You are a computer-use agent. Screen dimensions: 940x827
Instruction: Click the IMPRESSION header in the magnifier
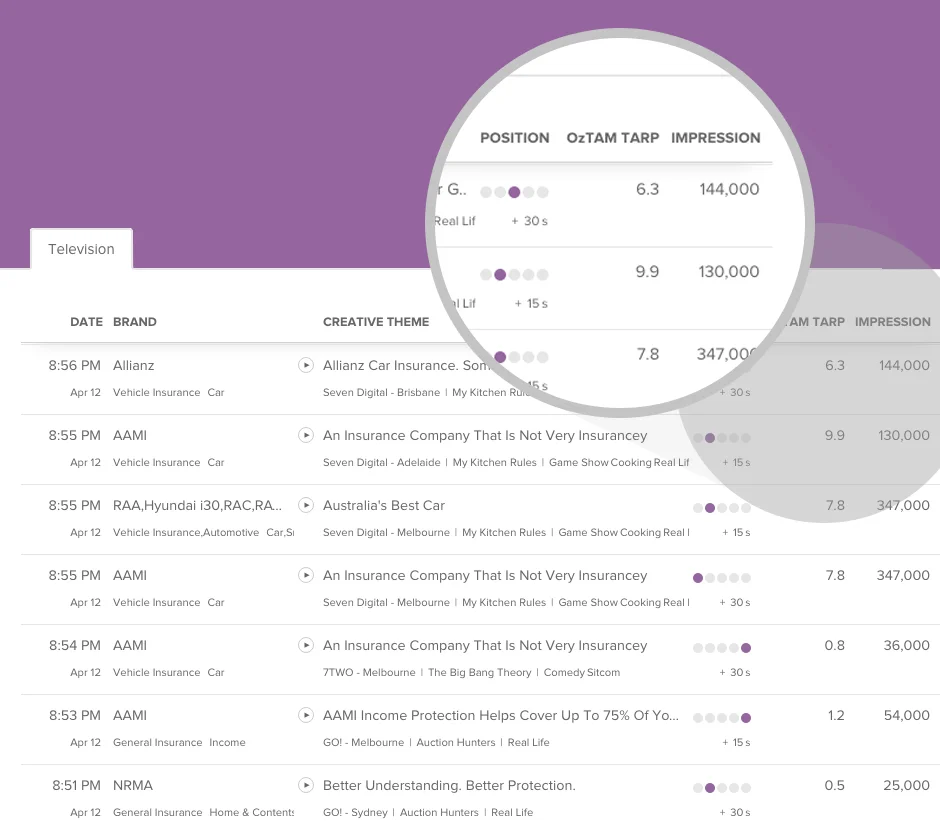[x=715, y=138]
